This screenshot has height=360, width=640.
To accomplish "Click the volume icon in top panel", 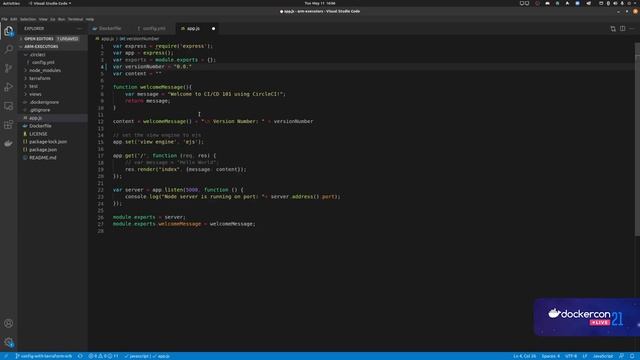I will click(x=615, y=3).
